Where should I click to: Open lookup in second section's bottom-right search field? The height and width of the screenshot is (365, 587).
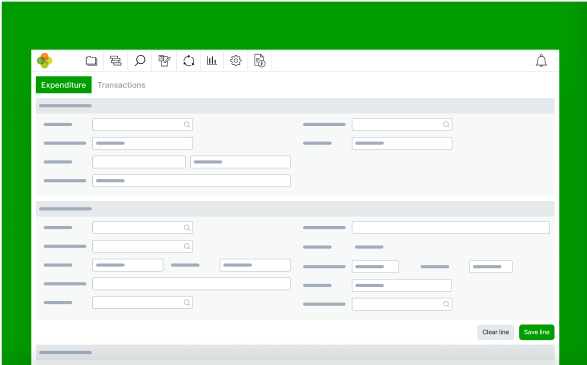pos(446,304)
